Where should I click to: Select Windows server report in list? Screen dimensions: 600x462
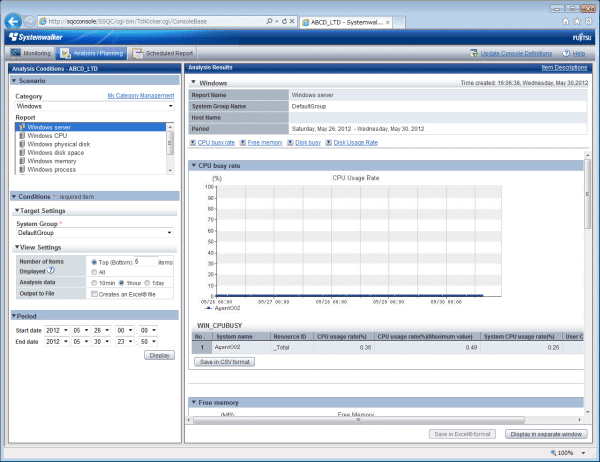(91, 127)
